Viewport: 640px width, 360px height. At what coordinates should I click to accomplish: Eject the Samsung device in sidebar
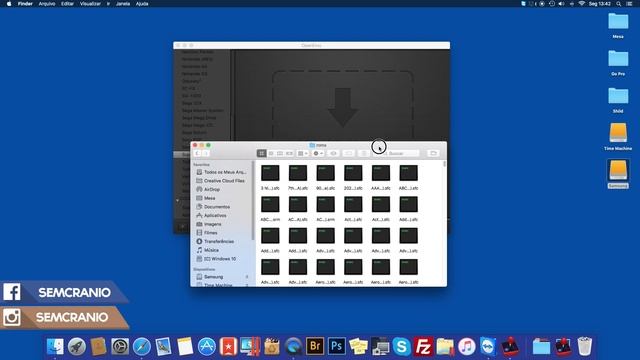(x=247, y=277)
